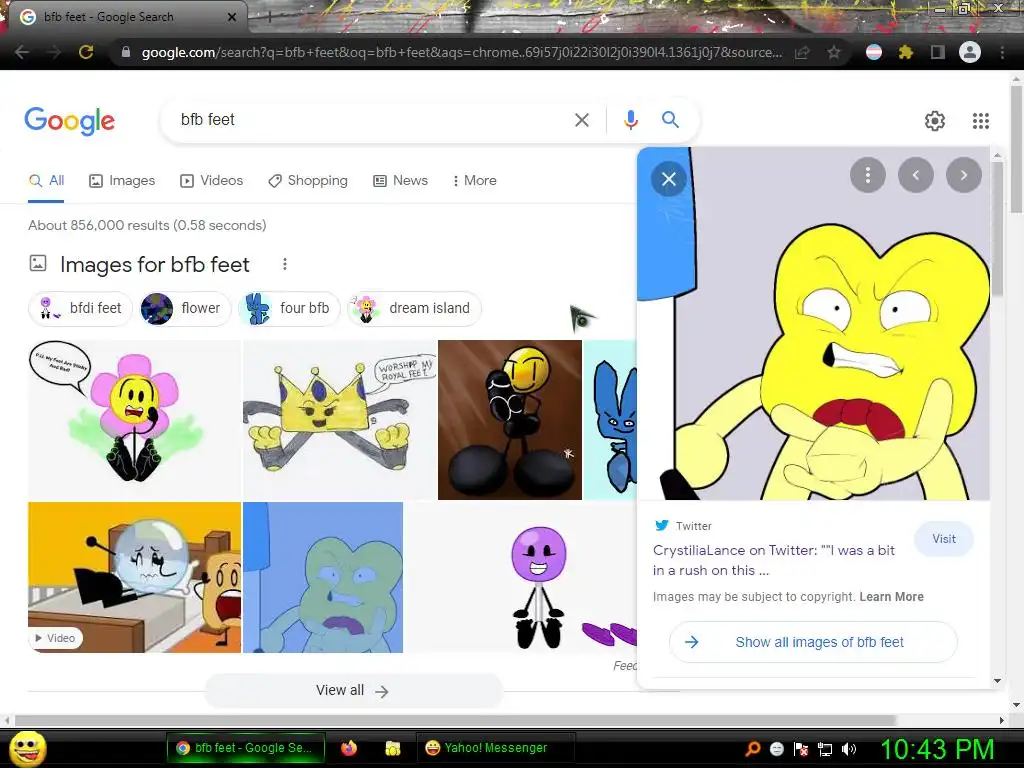Open pink flower character thumbnail
This screenshot has height=768, width=1024.
(135, 419)
